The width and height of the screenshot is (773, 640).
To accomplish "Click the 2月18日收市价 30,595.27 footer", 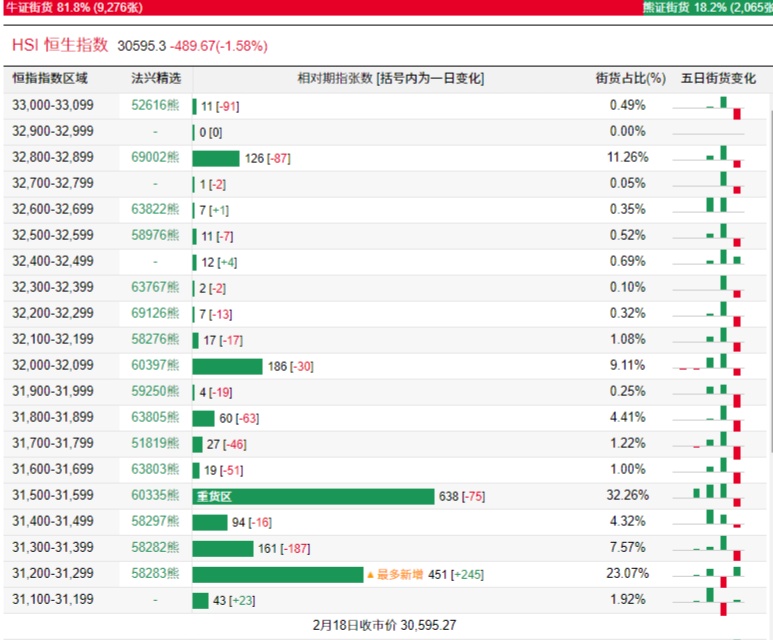I will pos(384,626).
